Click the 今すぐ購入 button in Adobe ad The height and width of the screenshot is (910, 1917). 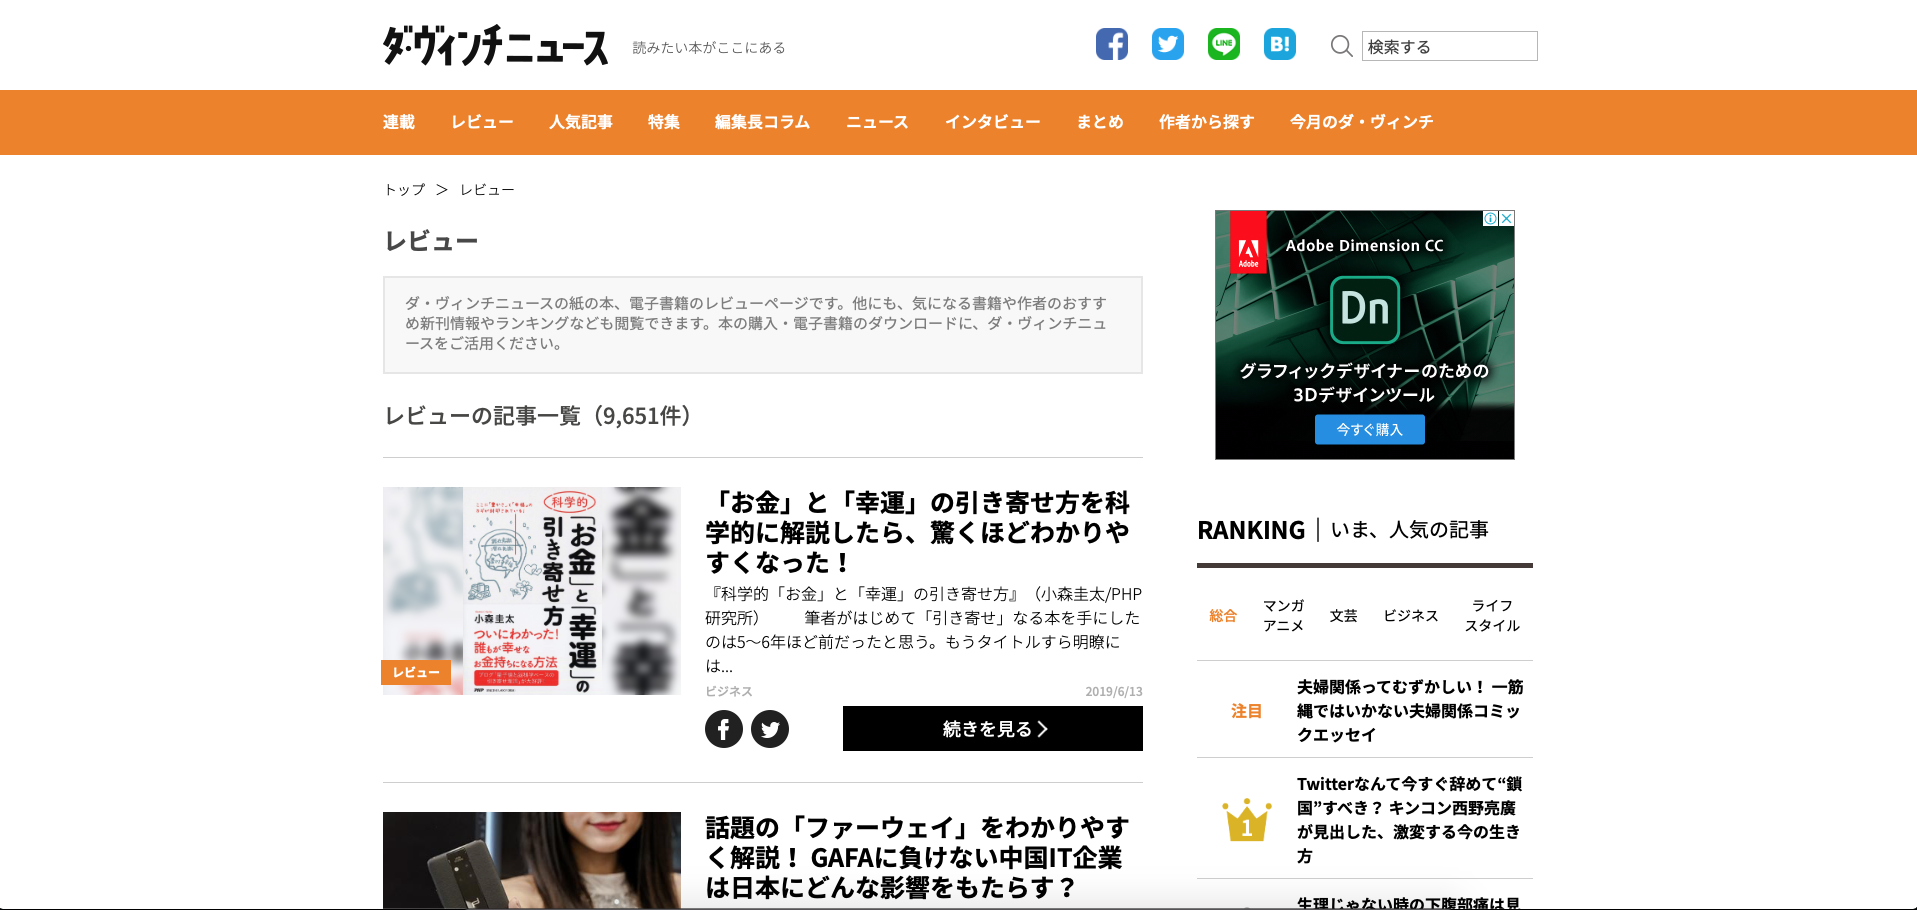coord(1369,429)
